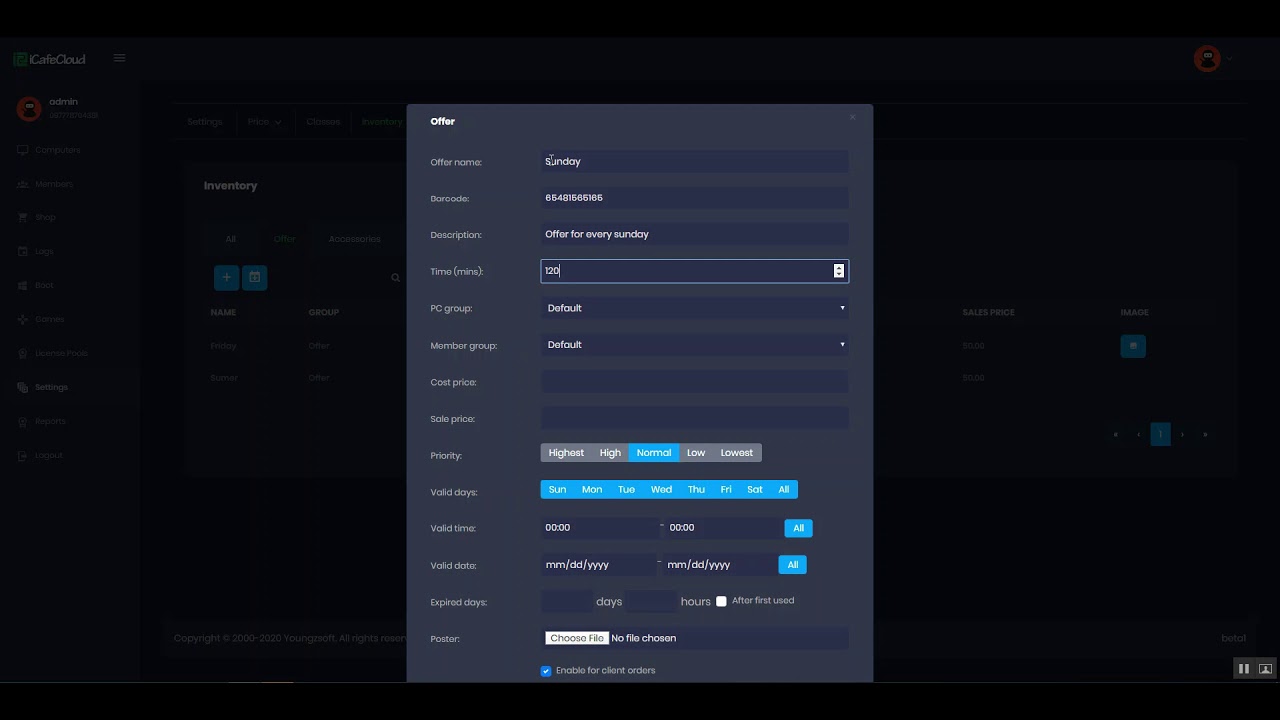Click the Valid time start field
Screen dimensions: 1280x720
[600, 527]
